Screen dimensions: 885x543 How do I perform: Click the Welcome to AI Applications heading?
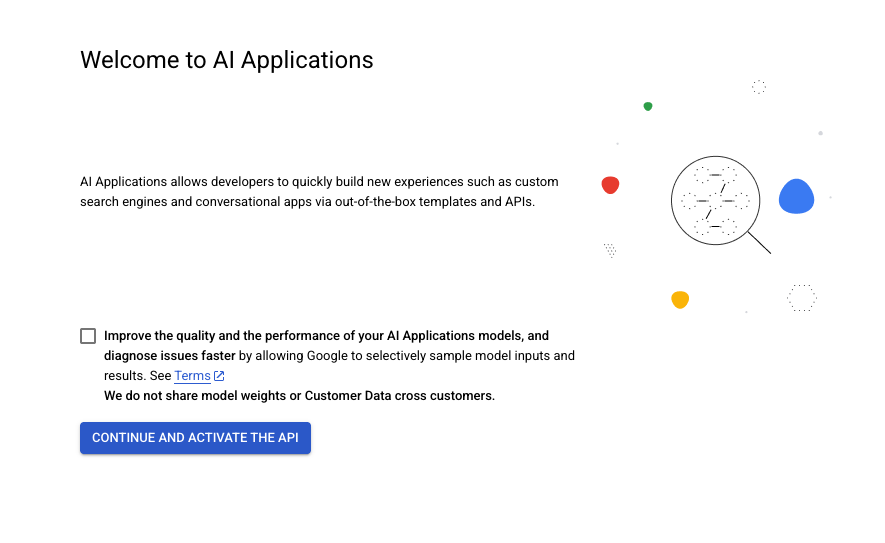click(227, 60)
